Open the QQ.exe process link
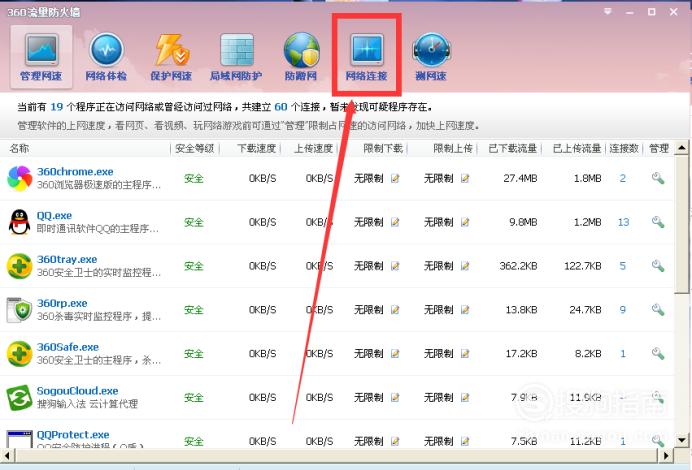The width and height of the screenshot is (692, 470). click(54, 215)
